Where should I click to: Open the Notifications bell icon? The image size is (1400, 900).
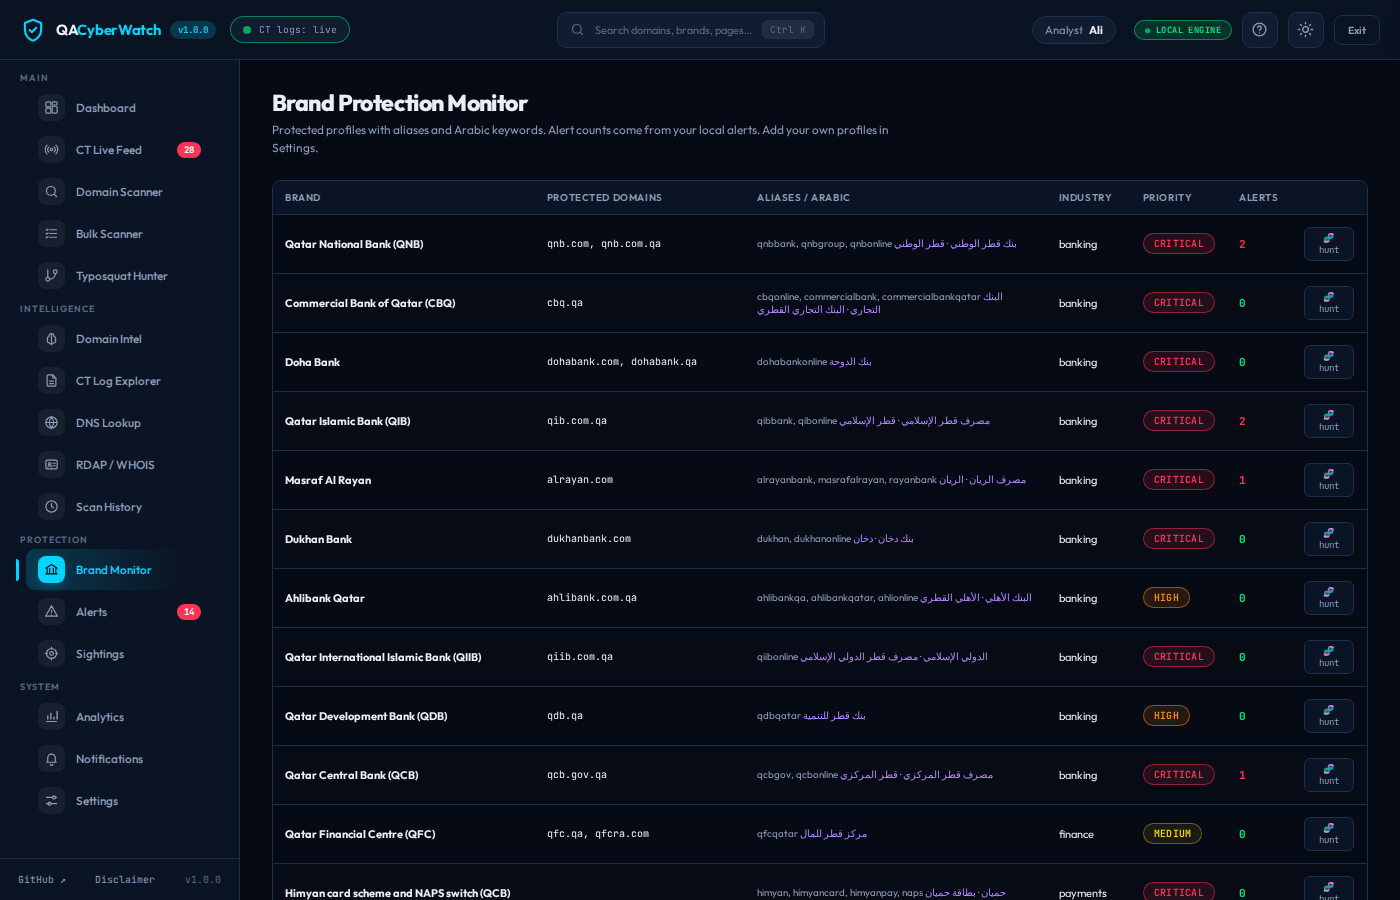[51, 759]
